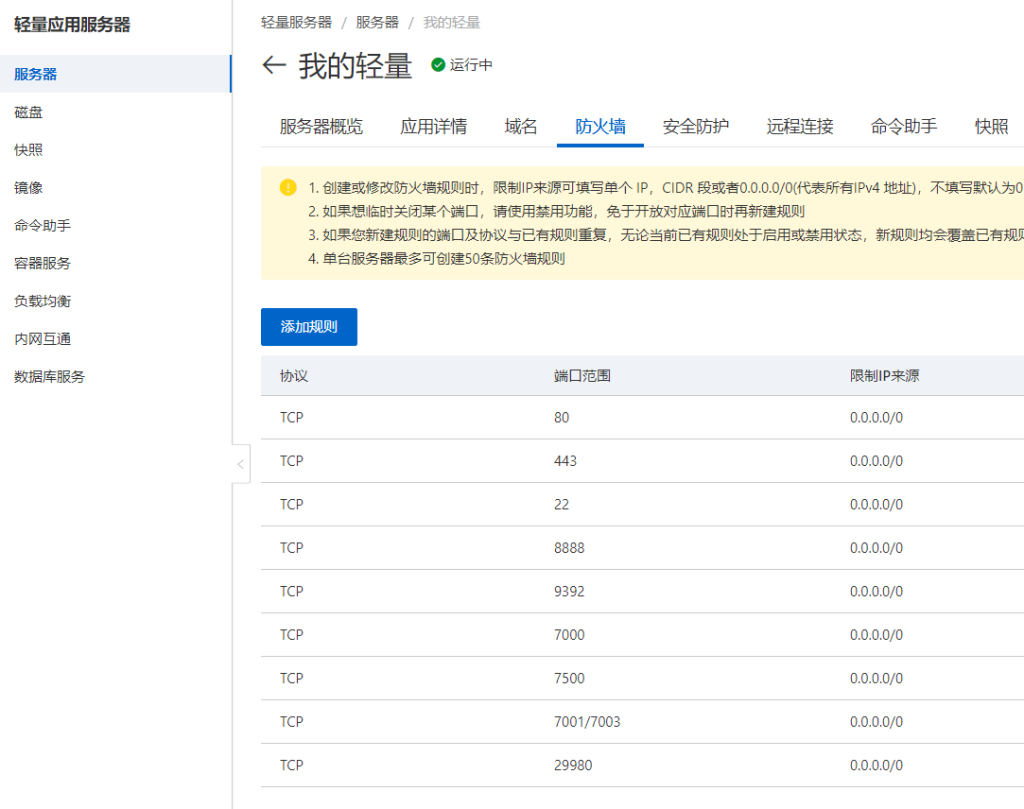Switch to the 服务器概览 tab

coord(321,126)
